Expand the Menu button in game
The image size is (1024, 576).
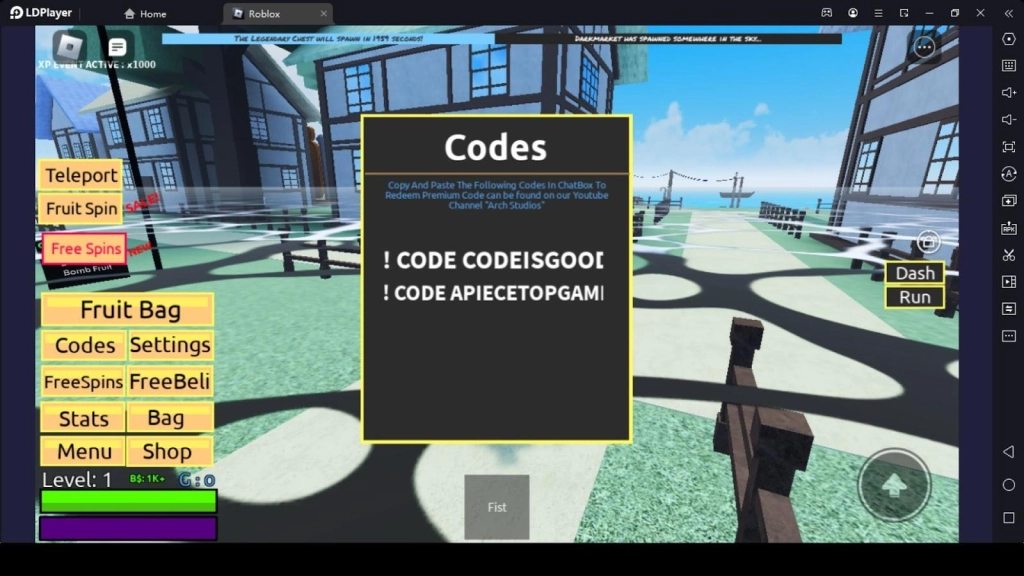(x=84, y=451)
